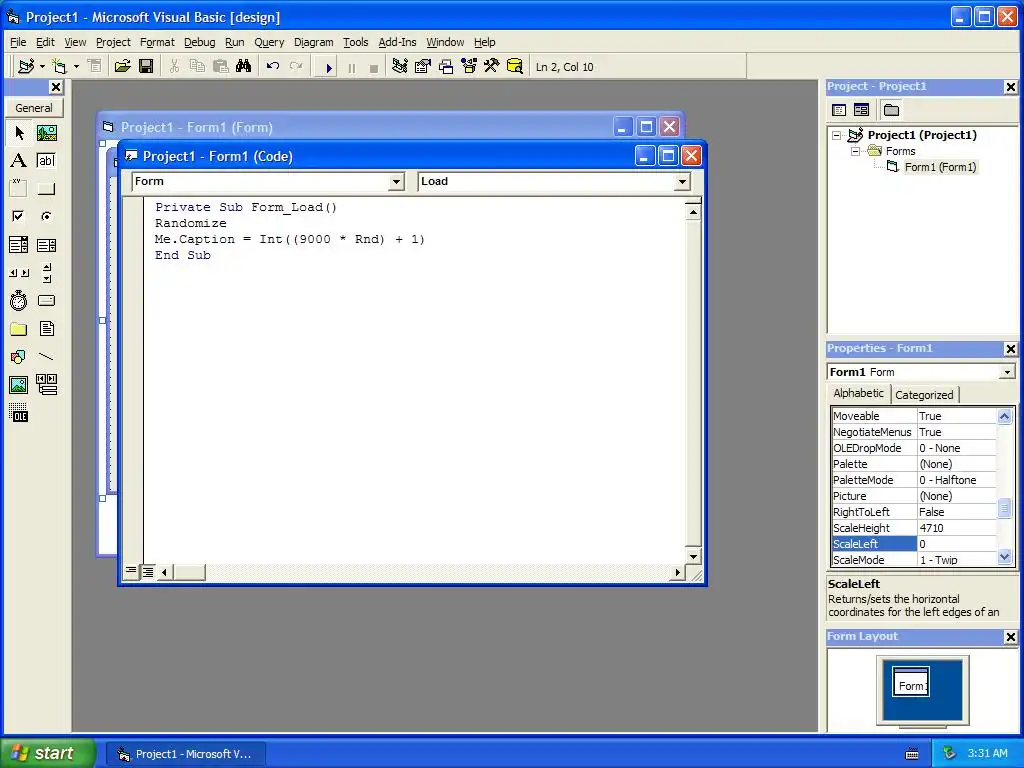The height and width of the screenshot is (768, 1024).
Task: Toggle Procedure View in code window
Action: [x=131, y=572]
